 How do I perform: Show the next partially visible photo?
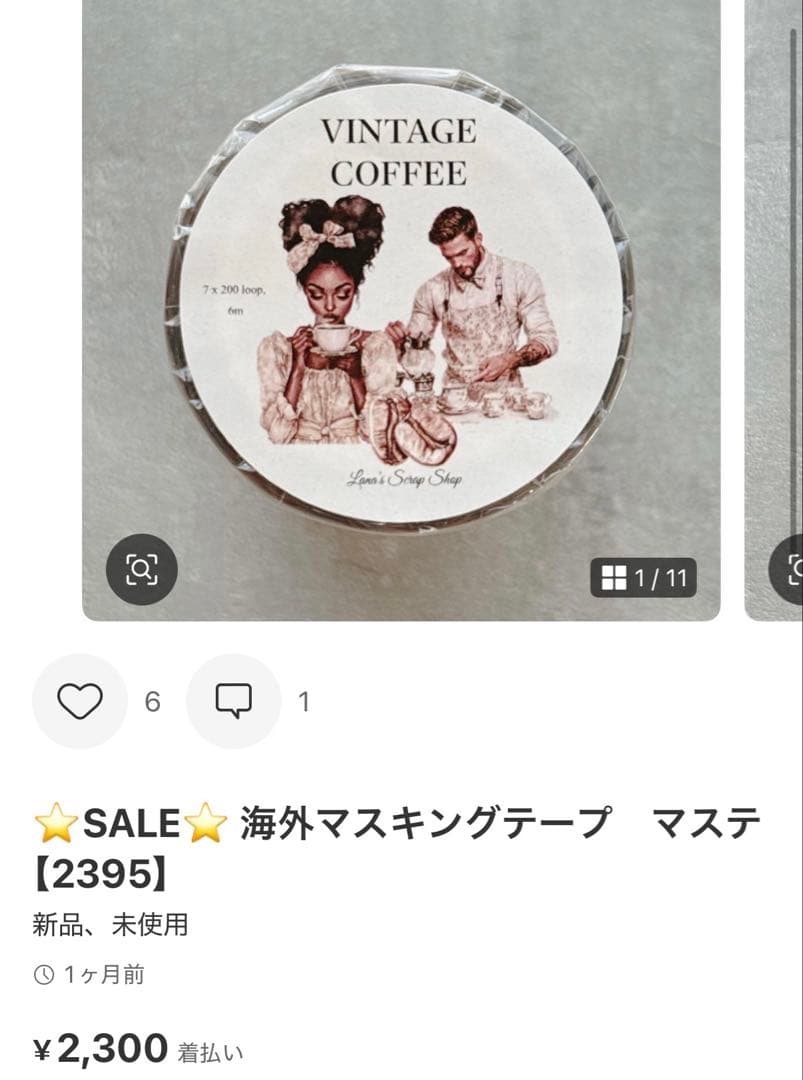(774, 310)
